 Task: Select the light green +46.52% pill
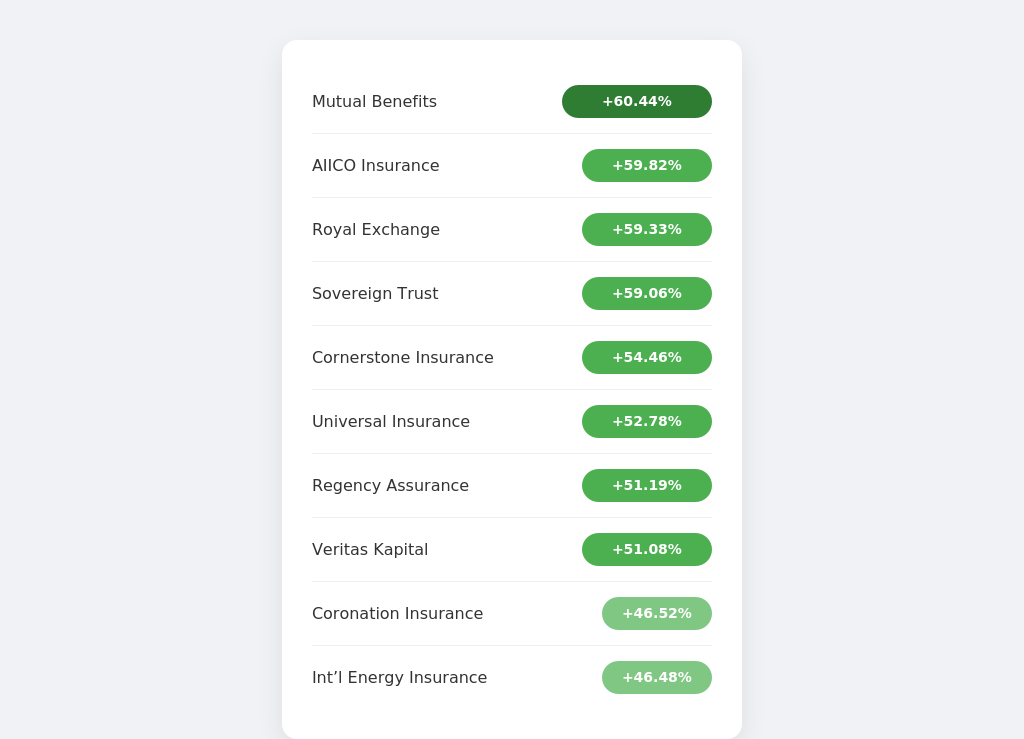coord(657,614)
